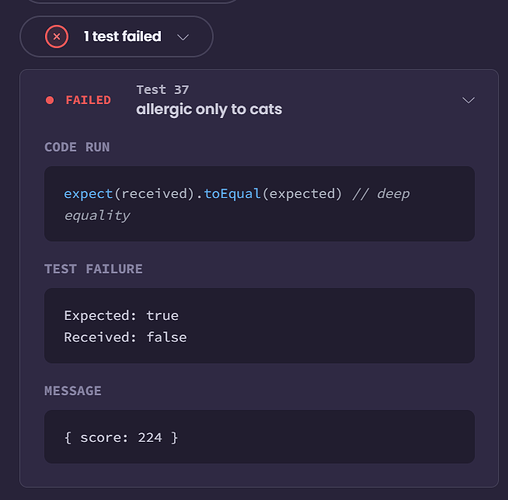Screen dimensions: 508x500
Task: Click the Received: false line
Action: point(125,337)
